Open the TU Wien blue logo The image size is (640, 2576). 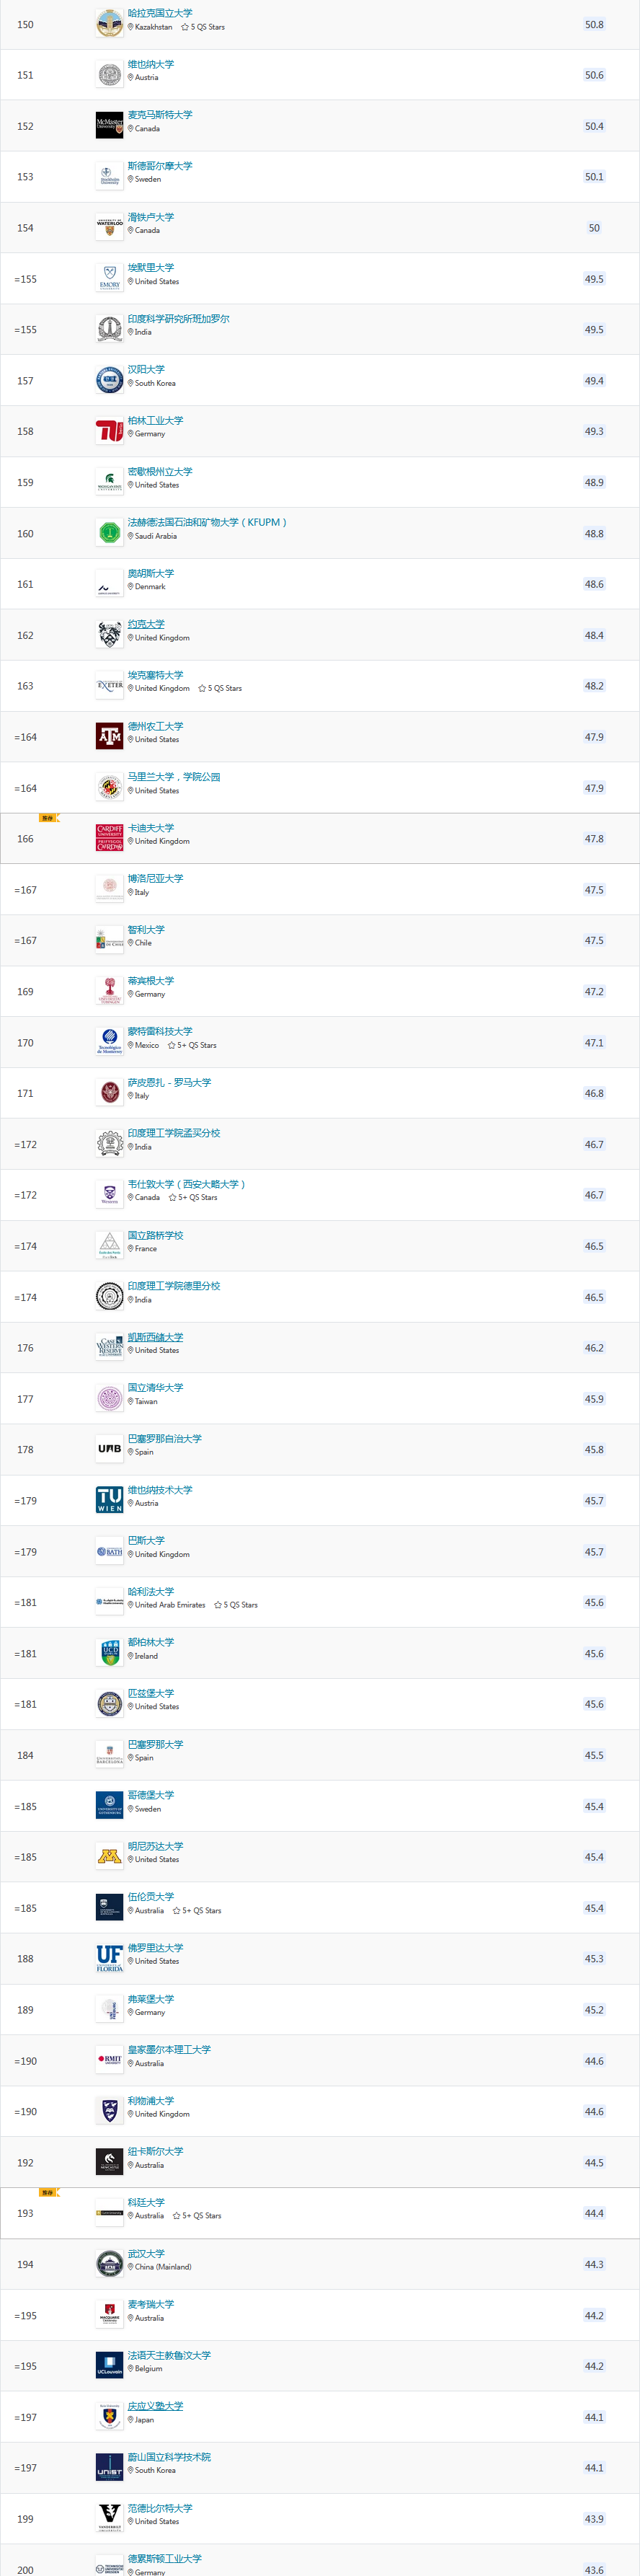(x=109, y=1500)
